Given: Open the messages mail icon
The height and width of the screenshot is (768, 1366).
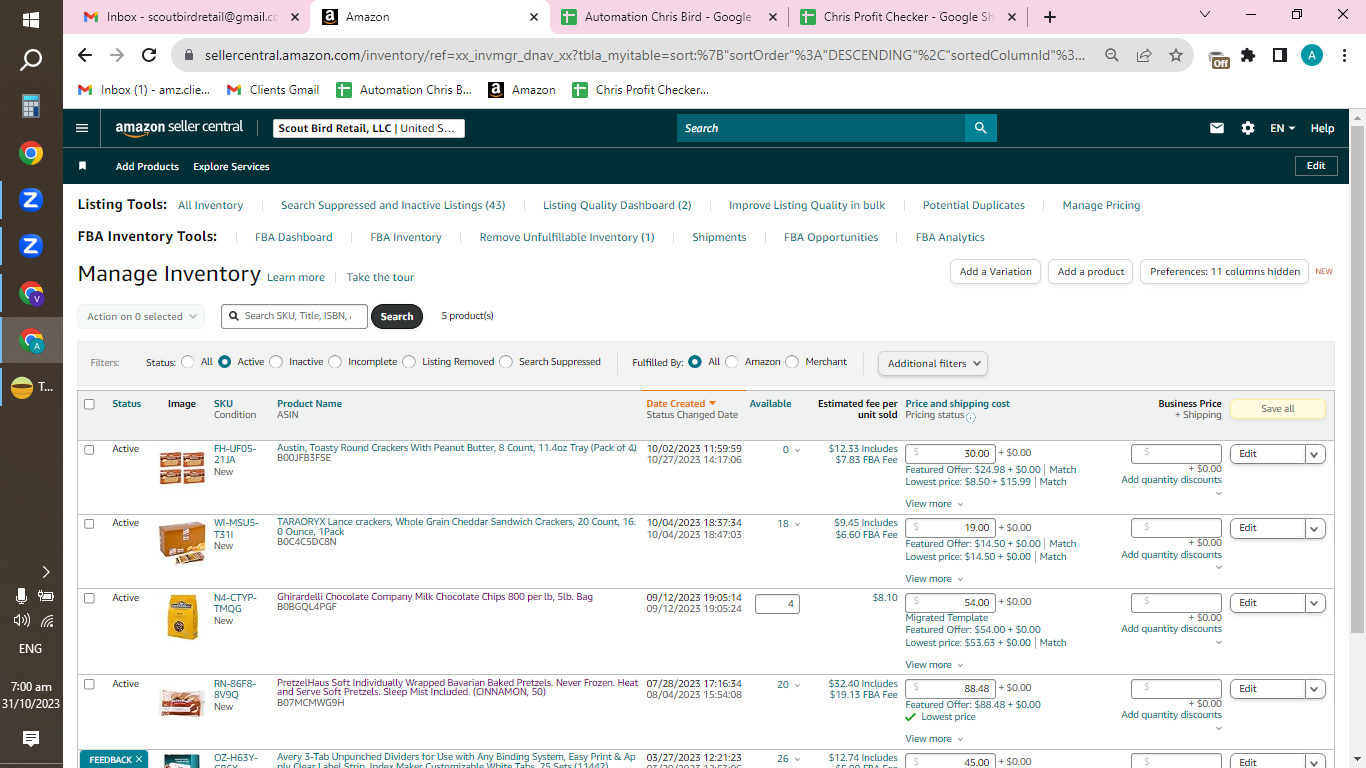Looking at the screenshot, I should [x=1217, y=128].
